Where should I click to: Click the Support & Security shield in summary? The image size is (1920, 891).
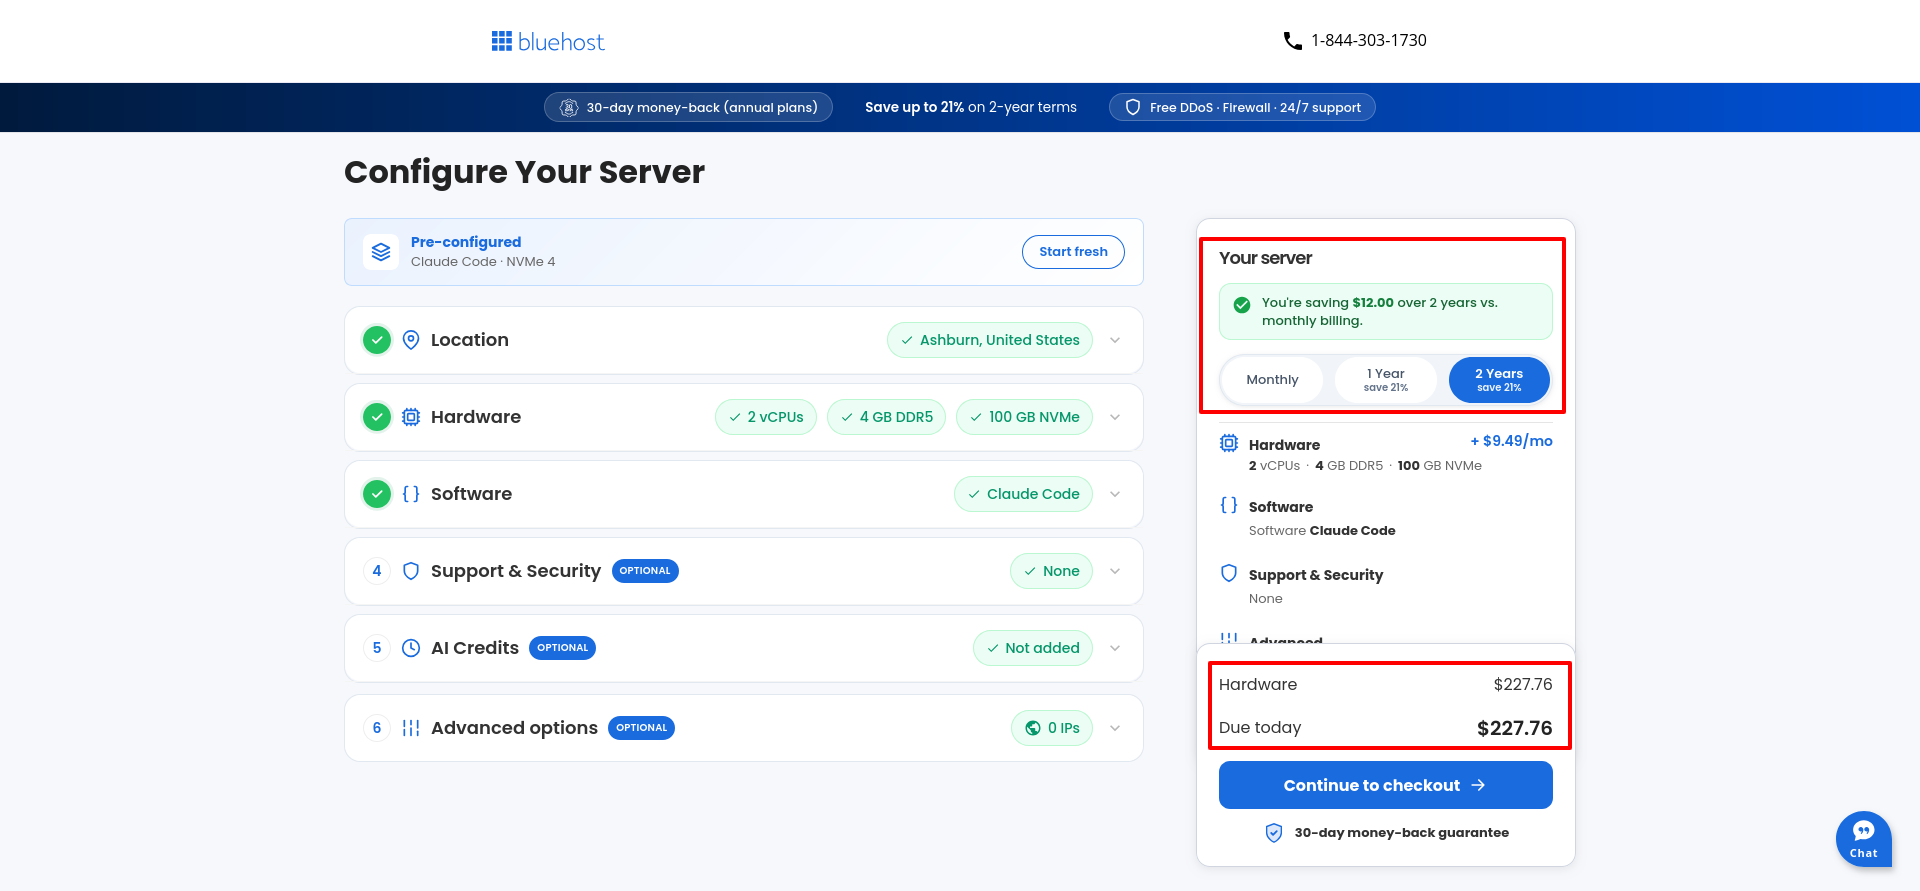click(x=1229, y=573)
